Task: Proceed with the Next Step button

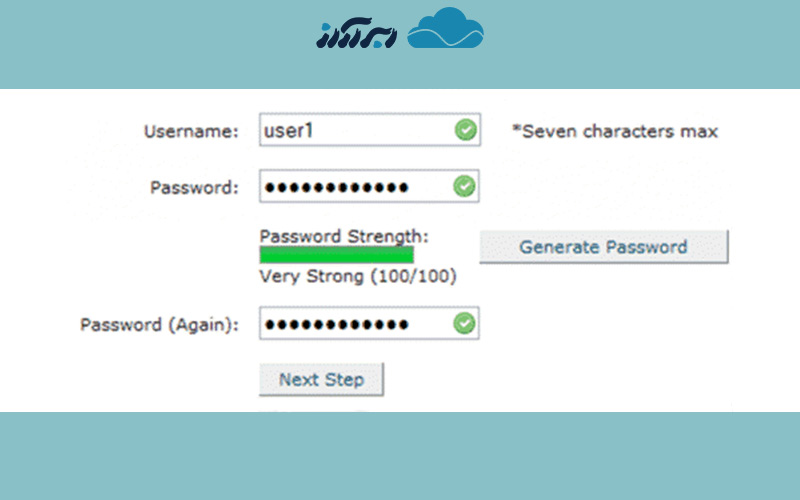Action: [x=321, y=380]
